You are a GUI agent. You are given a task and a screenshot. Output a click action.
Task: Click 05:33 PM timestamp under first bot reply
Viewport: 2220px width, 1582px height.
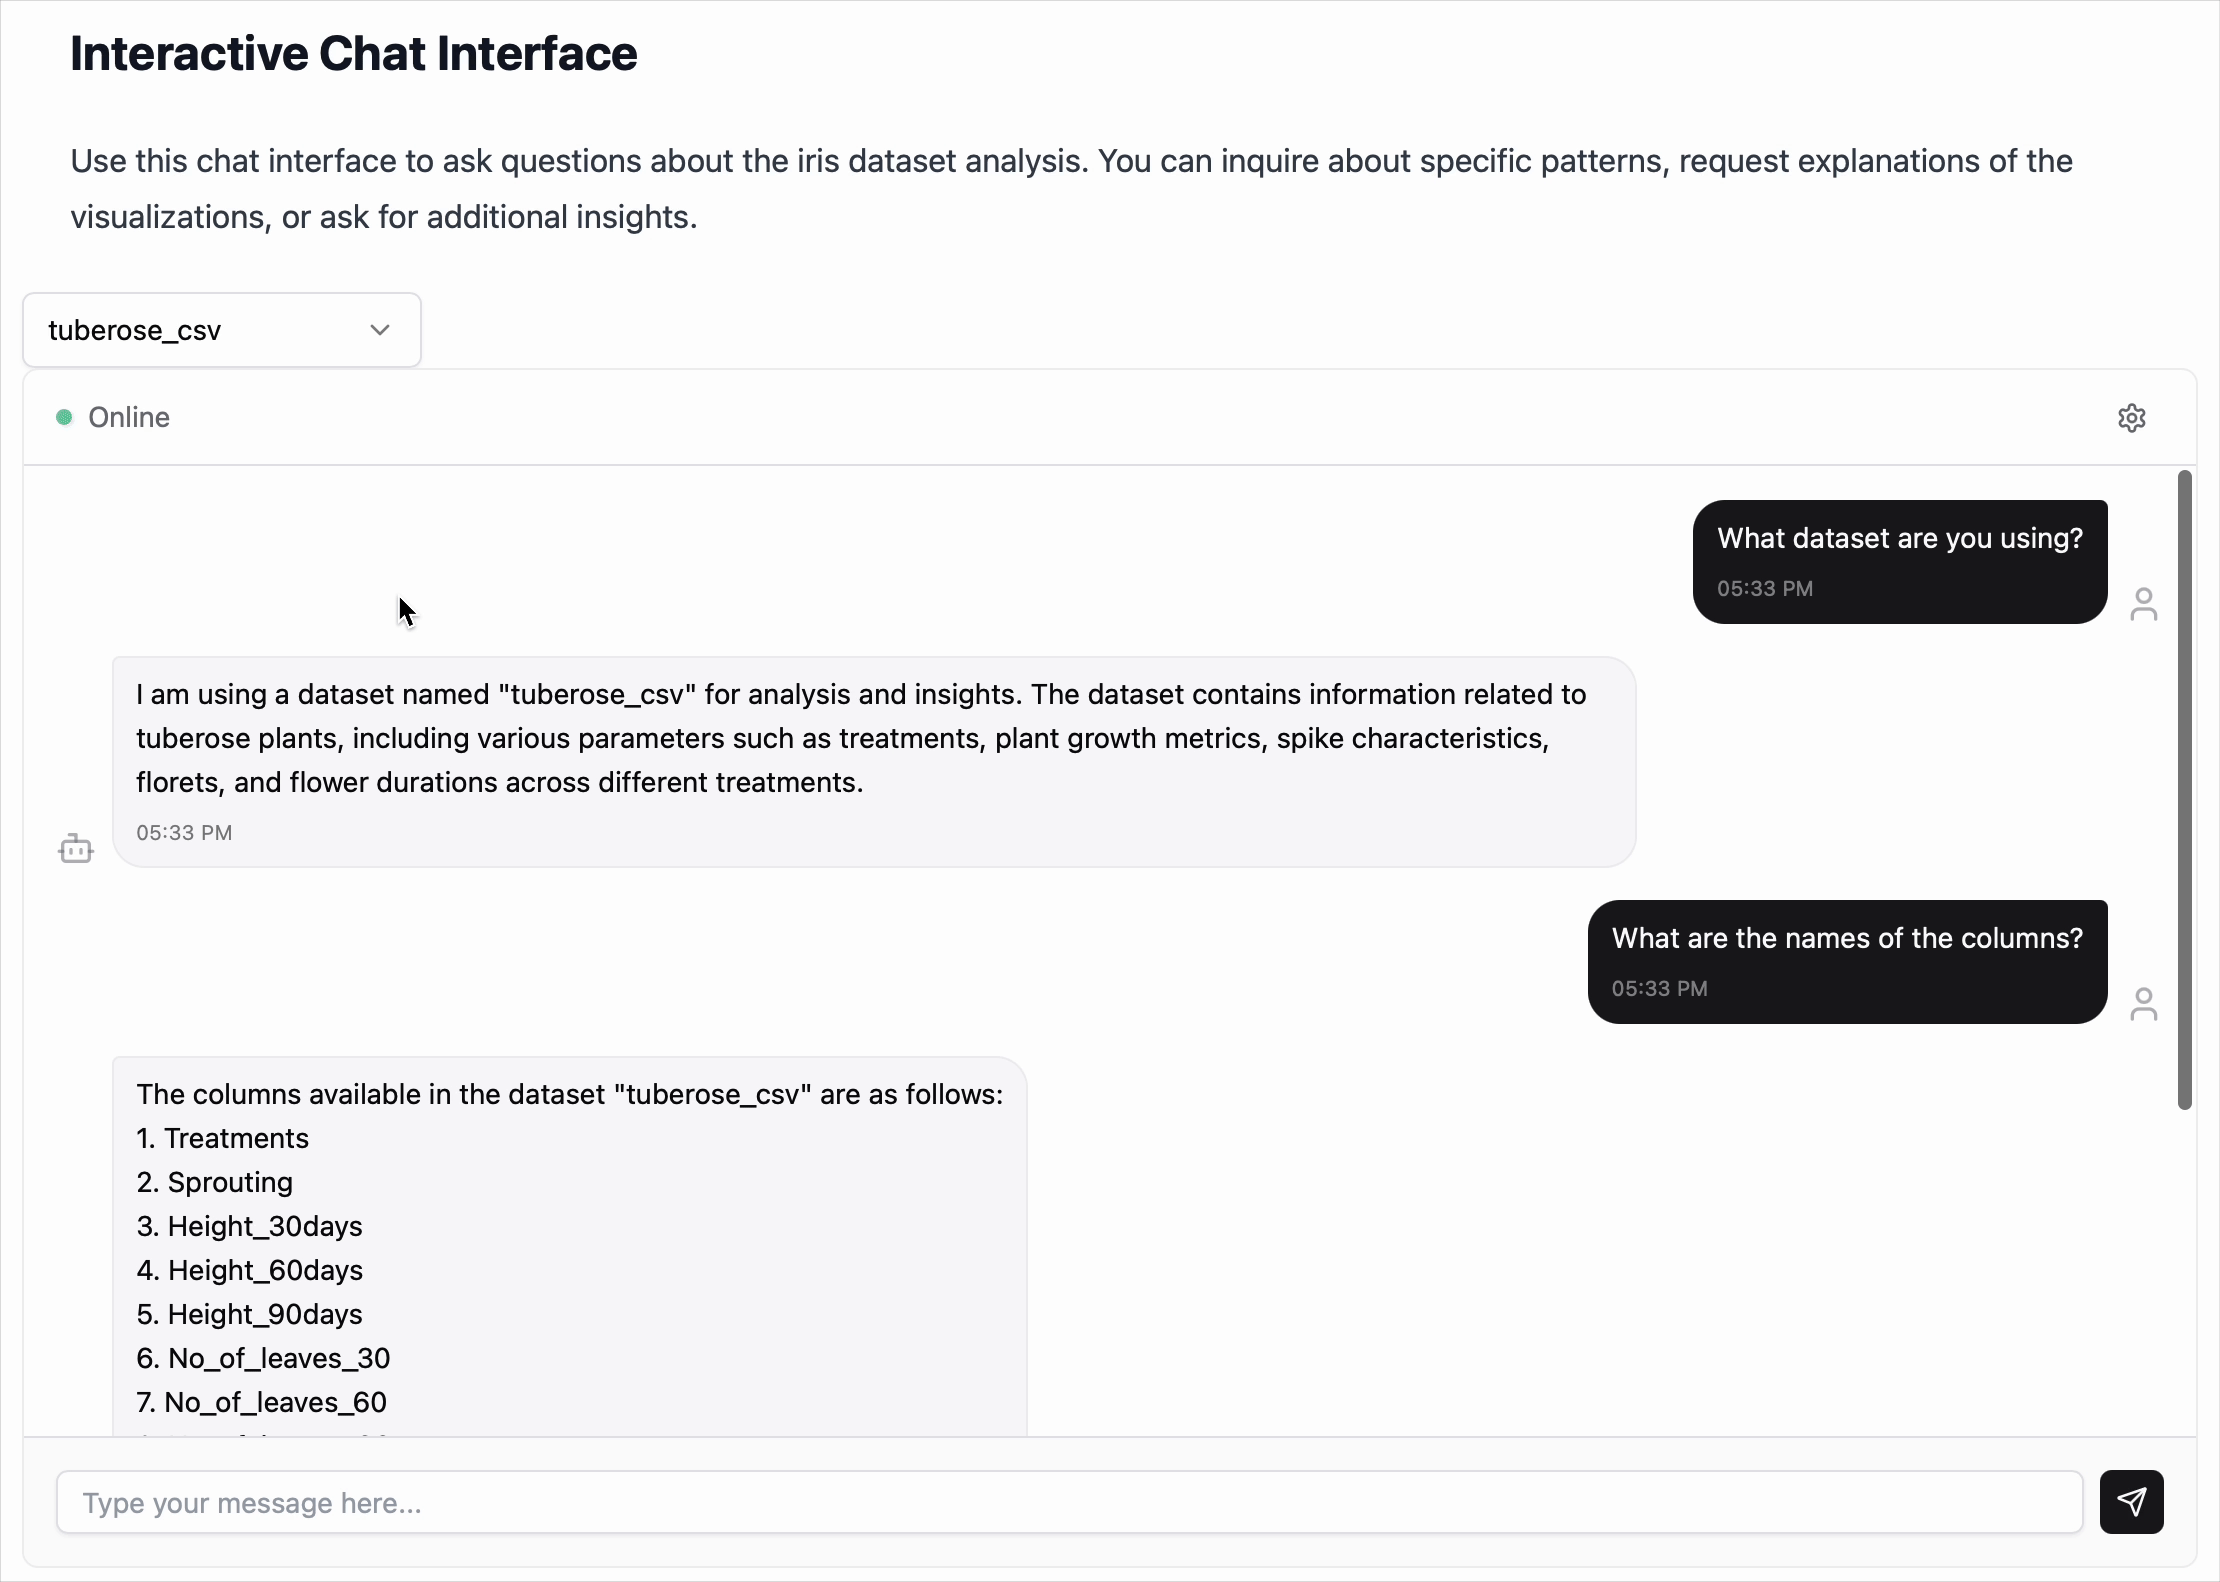coord(184,832)
